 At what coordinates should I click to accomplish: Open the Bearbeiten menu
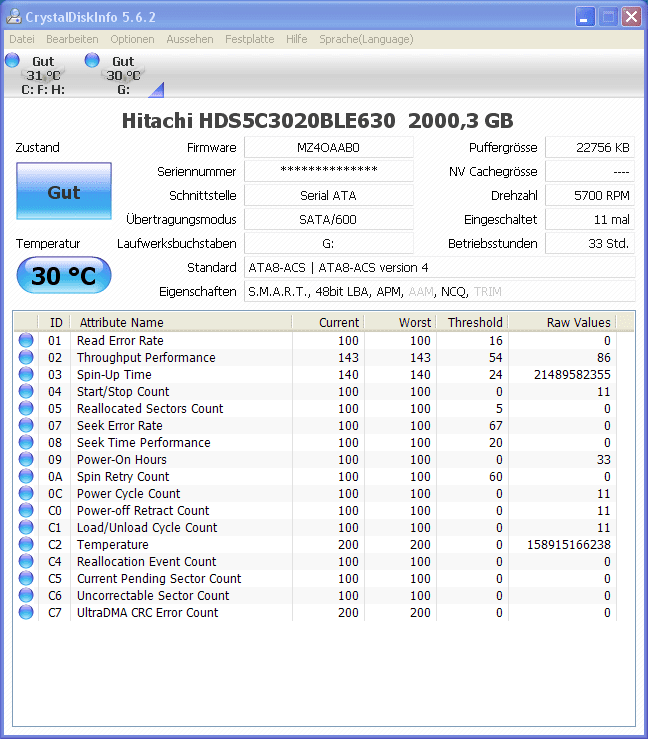click(x=72, y=39)
